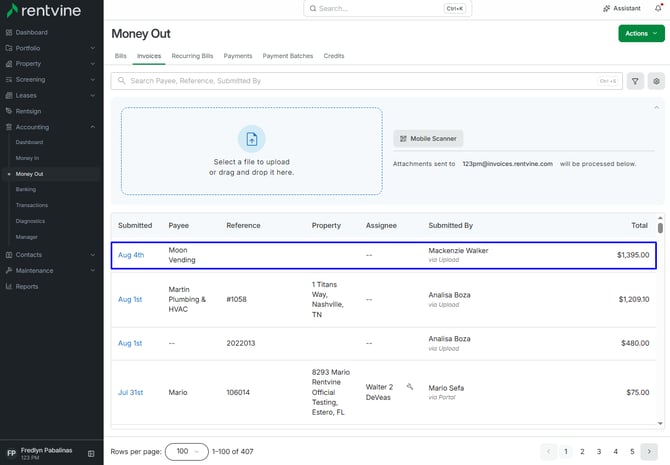
Task: Switch to the Credits tab
Action: pos(334,56)
